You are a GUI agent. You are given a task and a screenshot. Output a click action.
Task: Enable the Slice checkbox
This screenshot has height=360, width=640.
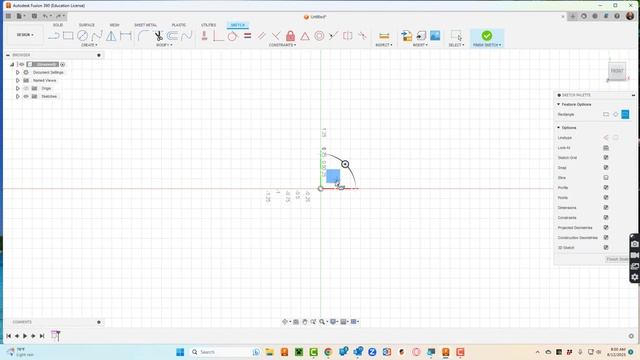point(606,178)
